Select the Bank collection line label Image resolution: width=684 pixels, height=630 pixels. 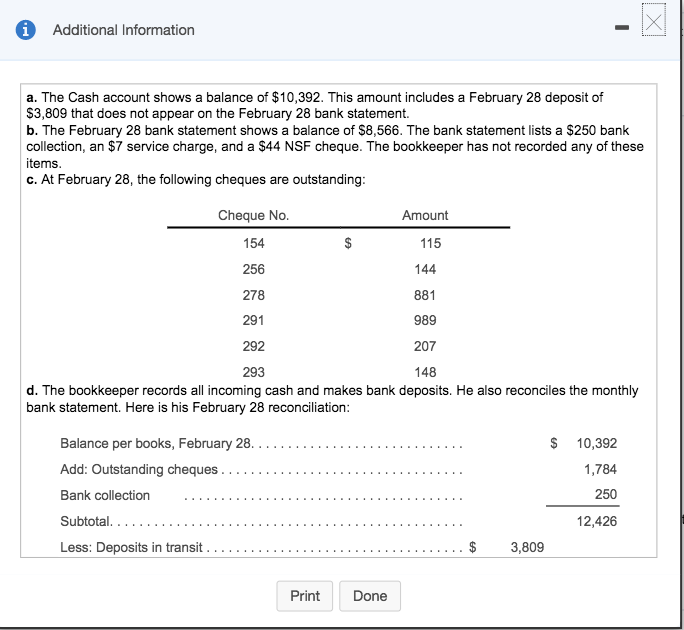click(105, 495)
